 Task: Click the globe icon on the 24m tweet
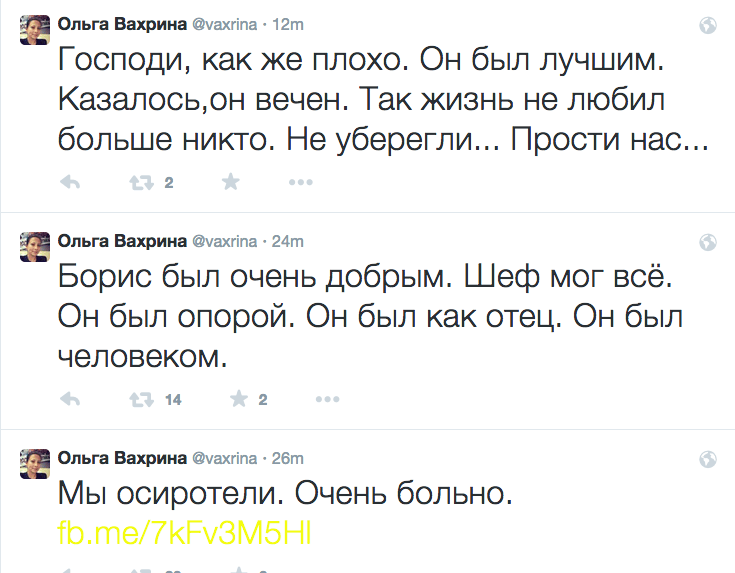[x=708, y=242]
